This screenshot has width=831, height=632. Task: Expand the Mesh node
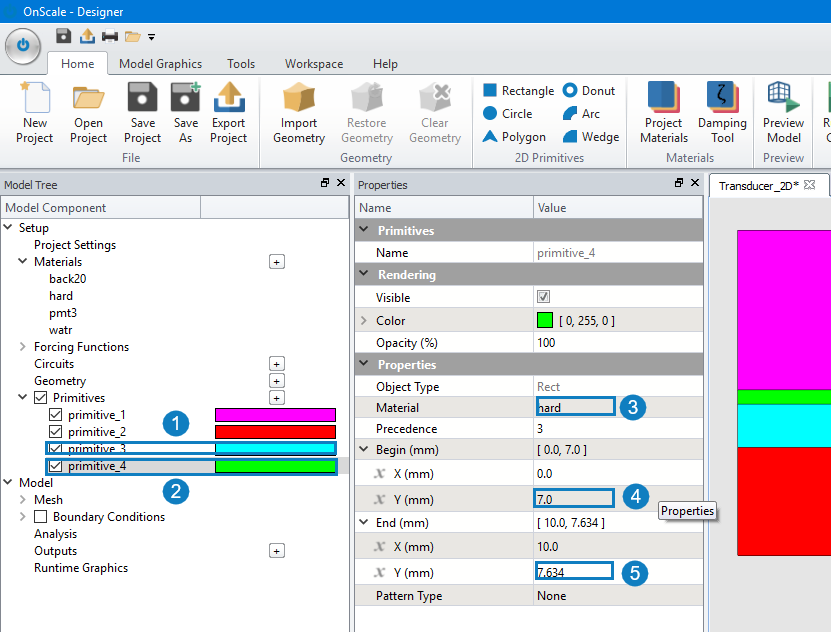coord(23,500)
